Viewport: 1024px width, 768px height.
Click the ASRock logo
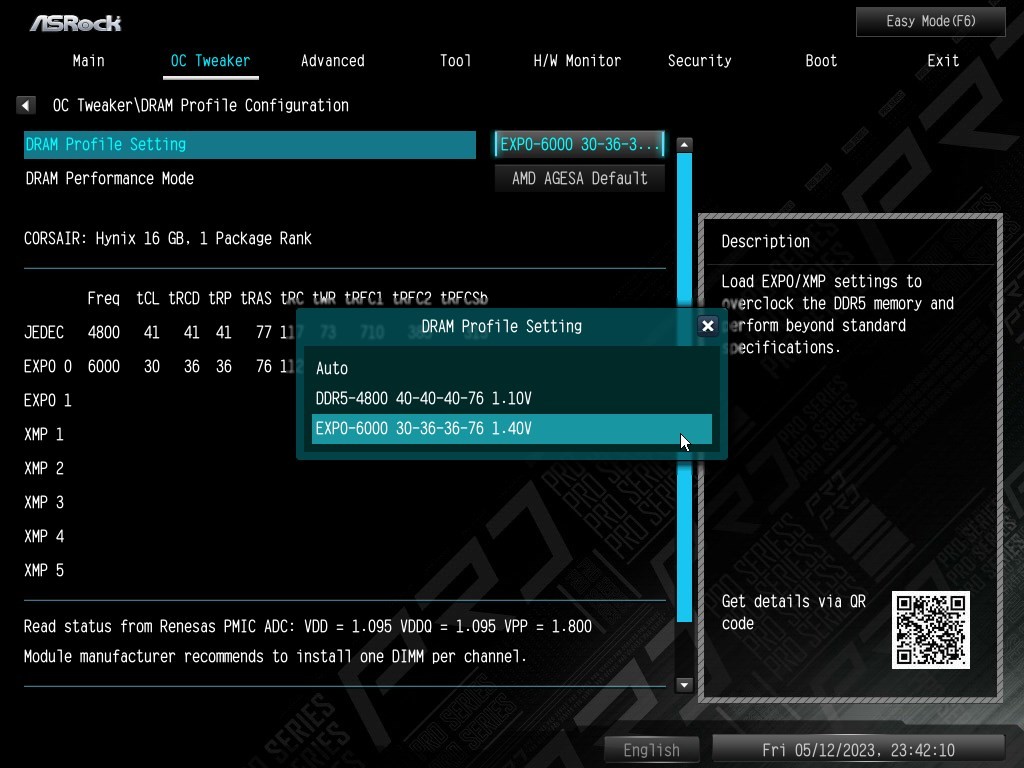click(x=75, y=22)
